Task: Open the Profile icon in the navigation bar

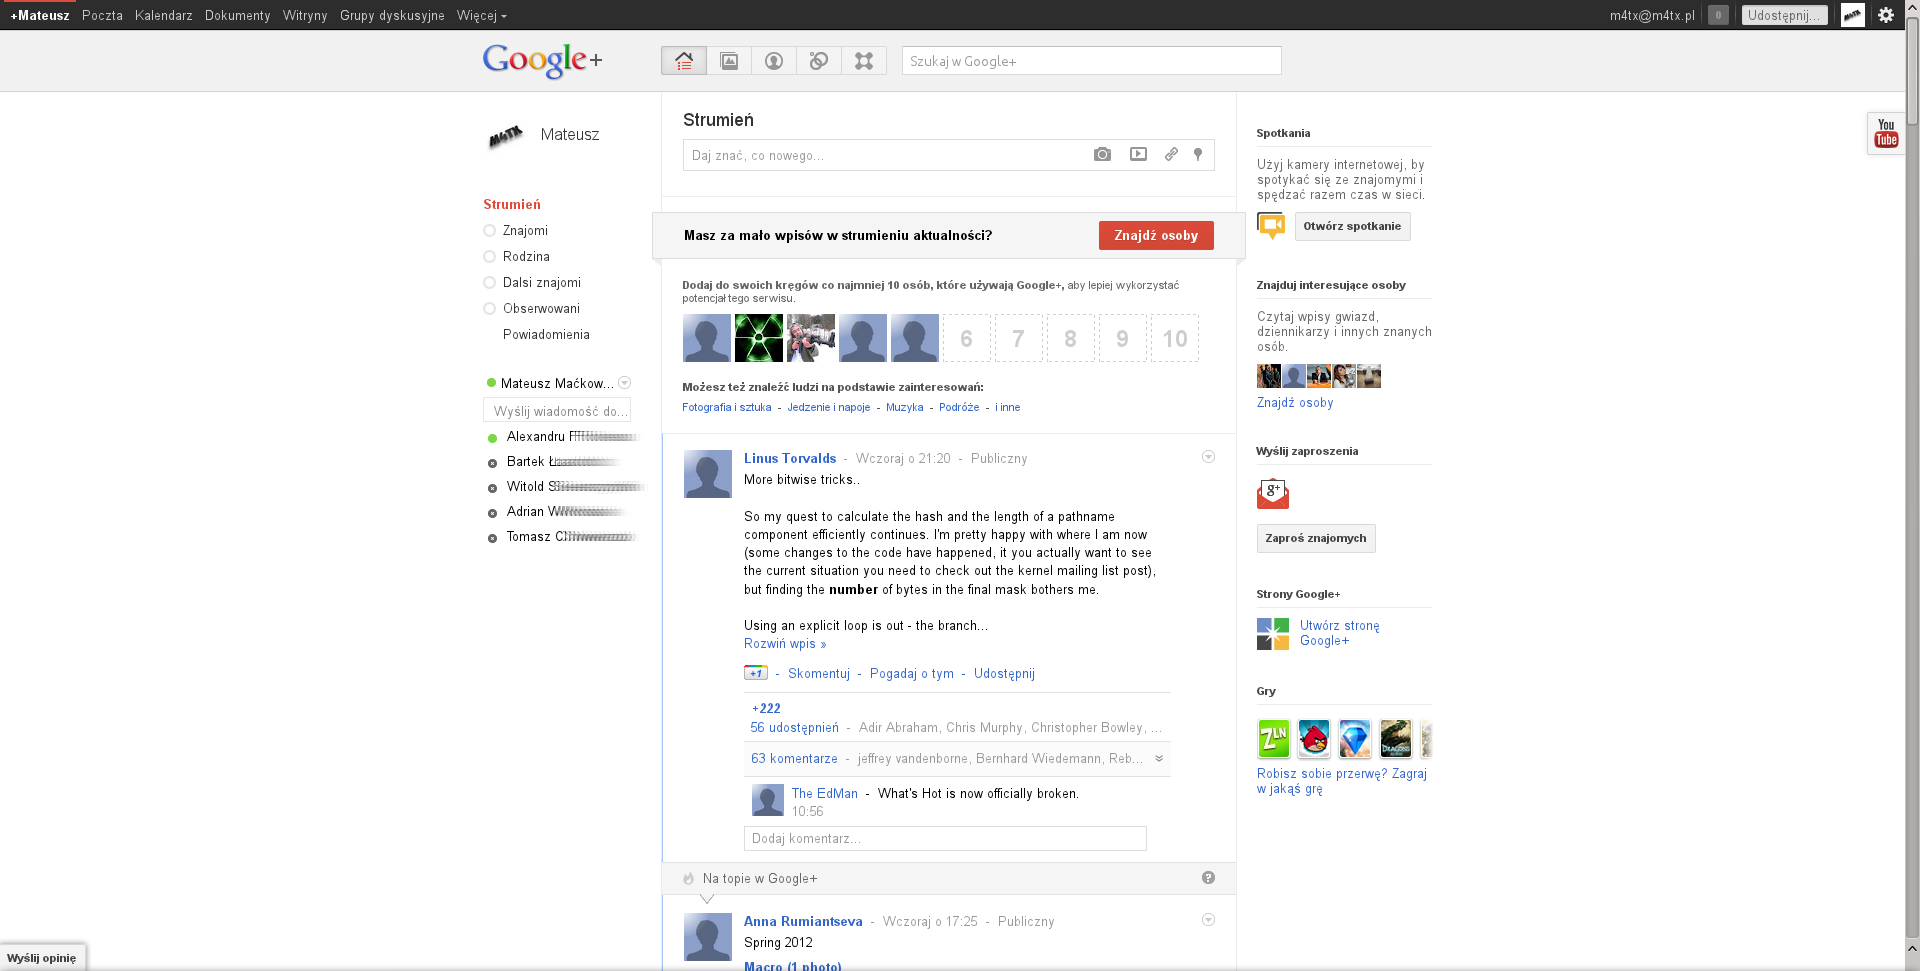Action: pos(774,61)
